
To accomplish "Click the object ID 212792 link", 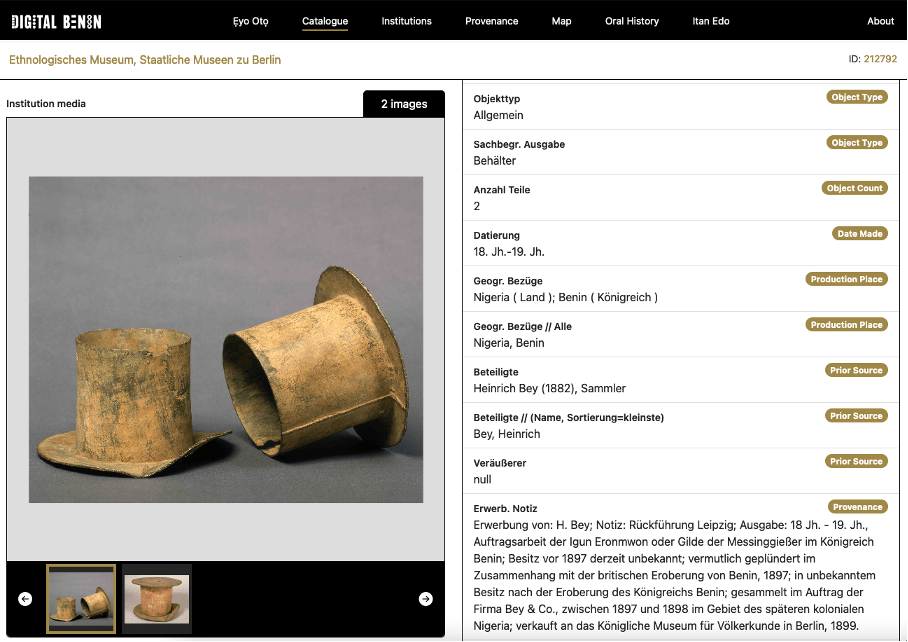I will click(880, 59).
